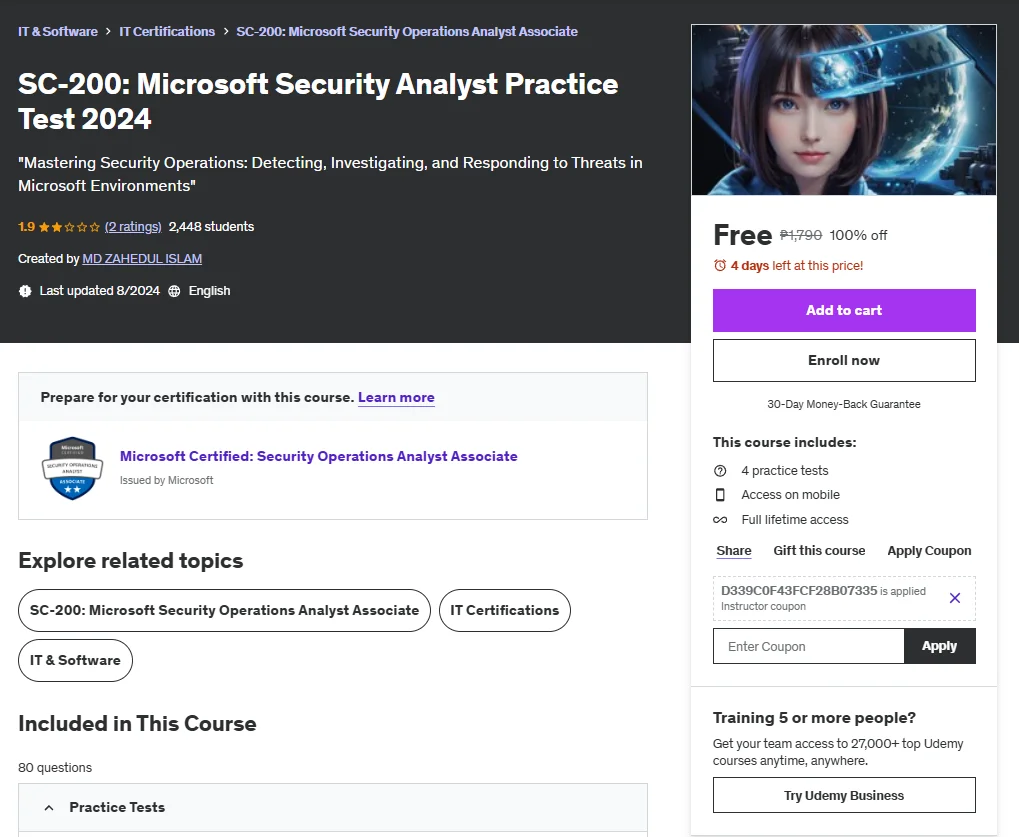
Task: Click the Enroll now button
Action: click(844, 361)
